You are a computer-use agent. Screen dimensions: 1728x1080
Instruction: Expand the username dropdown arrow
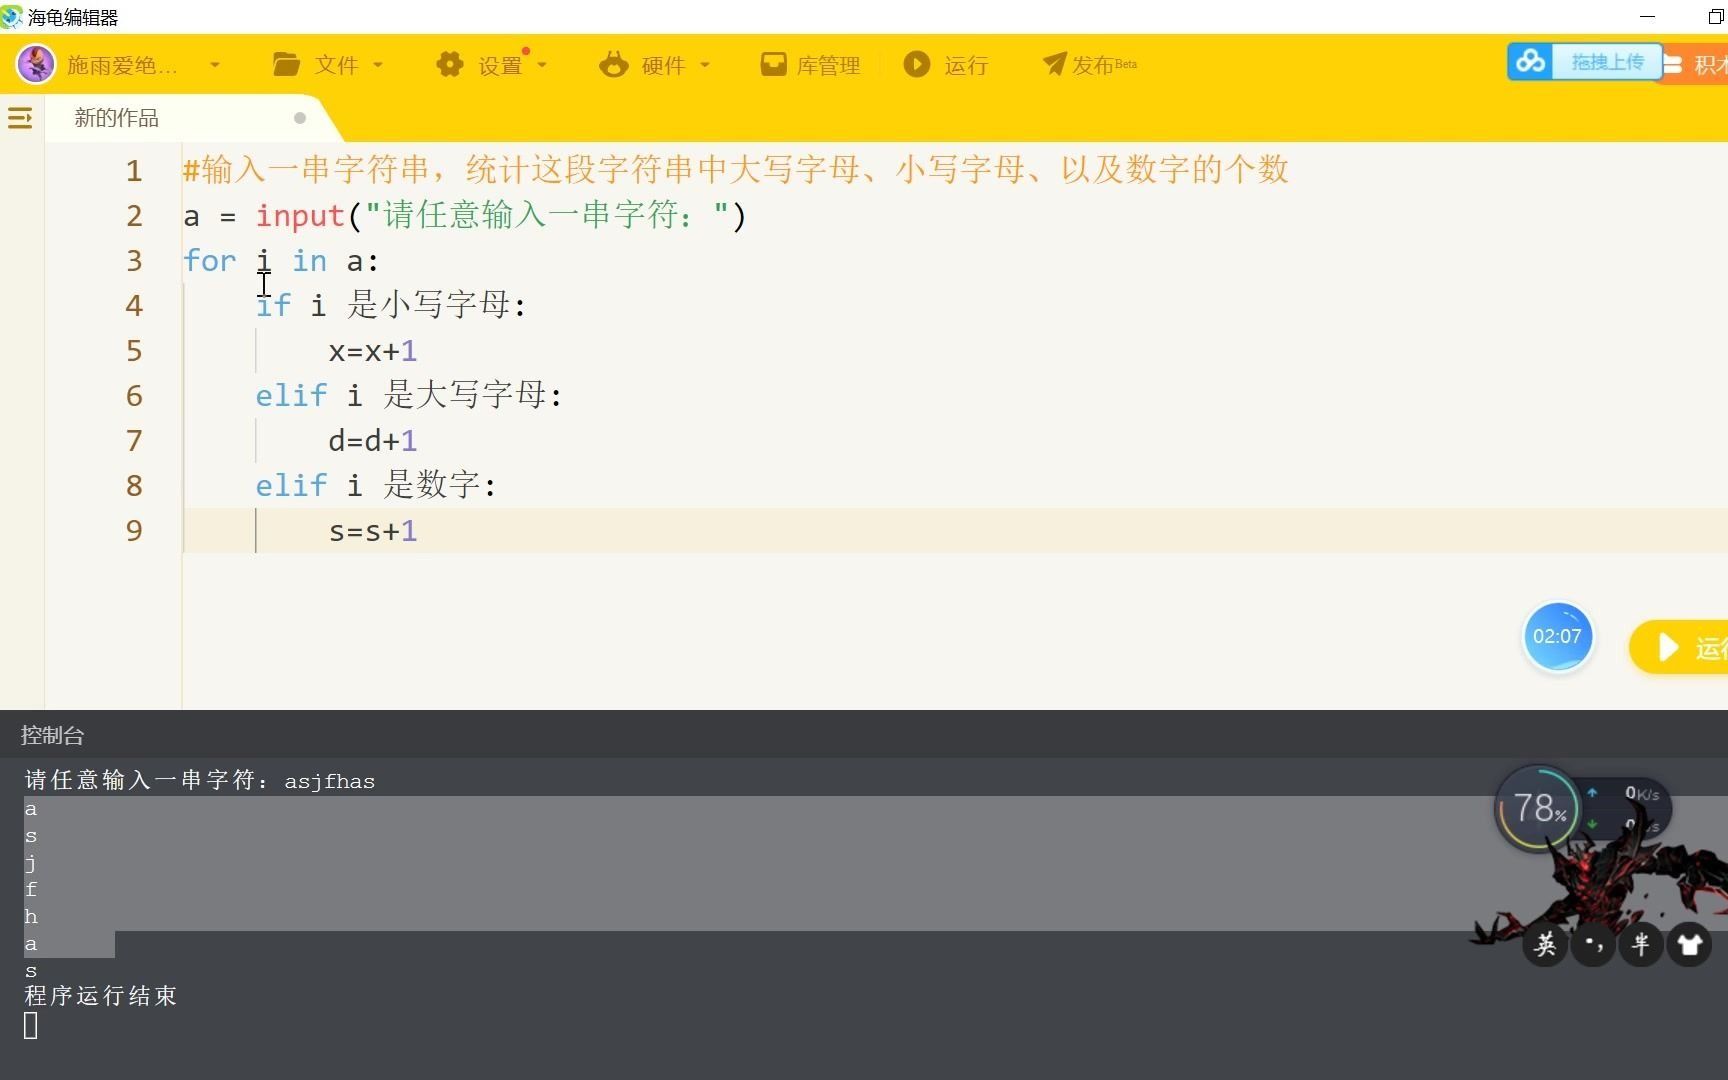[x=215, y=65]
